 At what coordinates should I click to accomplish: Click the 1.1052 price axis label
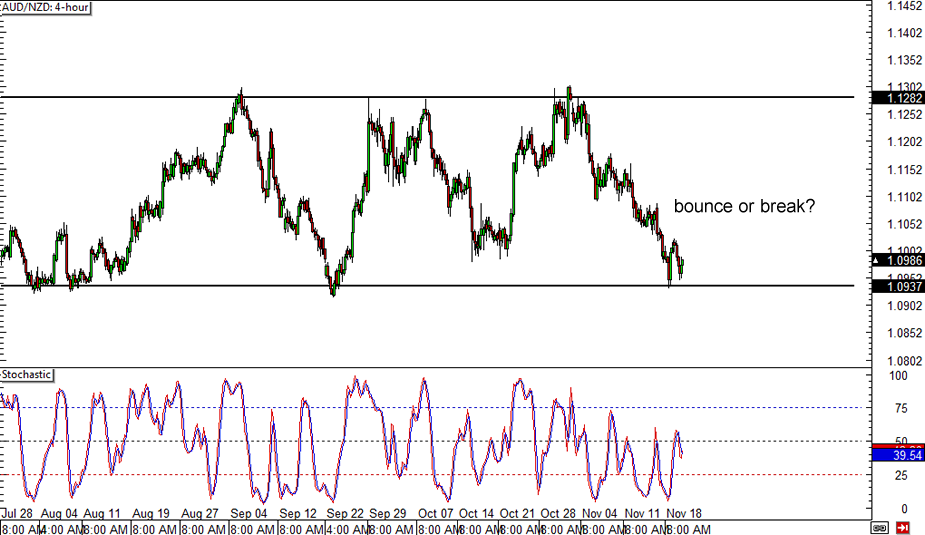pyautogui.click(x=904, y=224)
